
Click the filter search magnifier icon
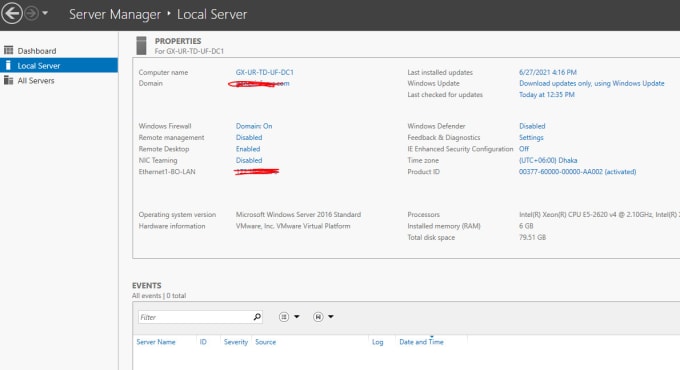click(x=257, y=317)
